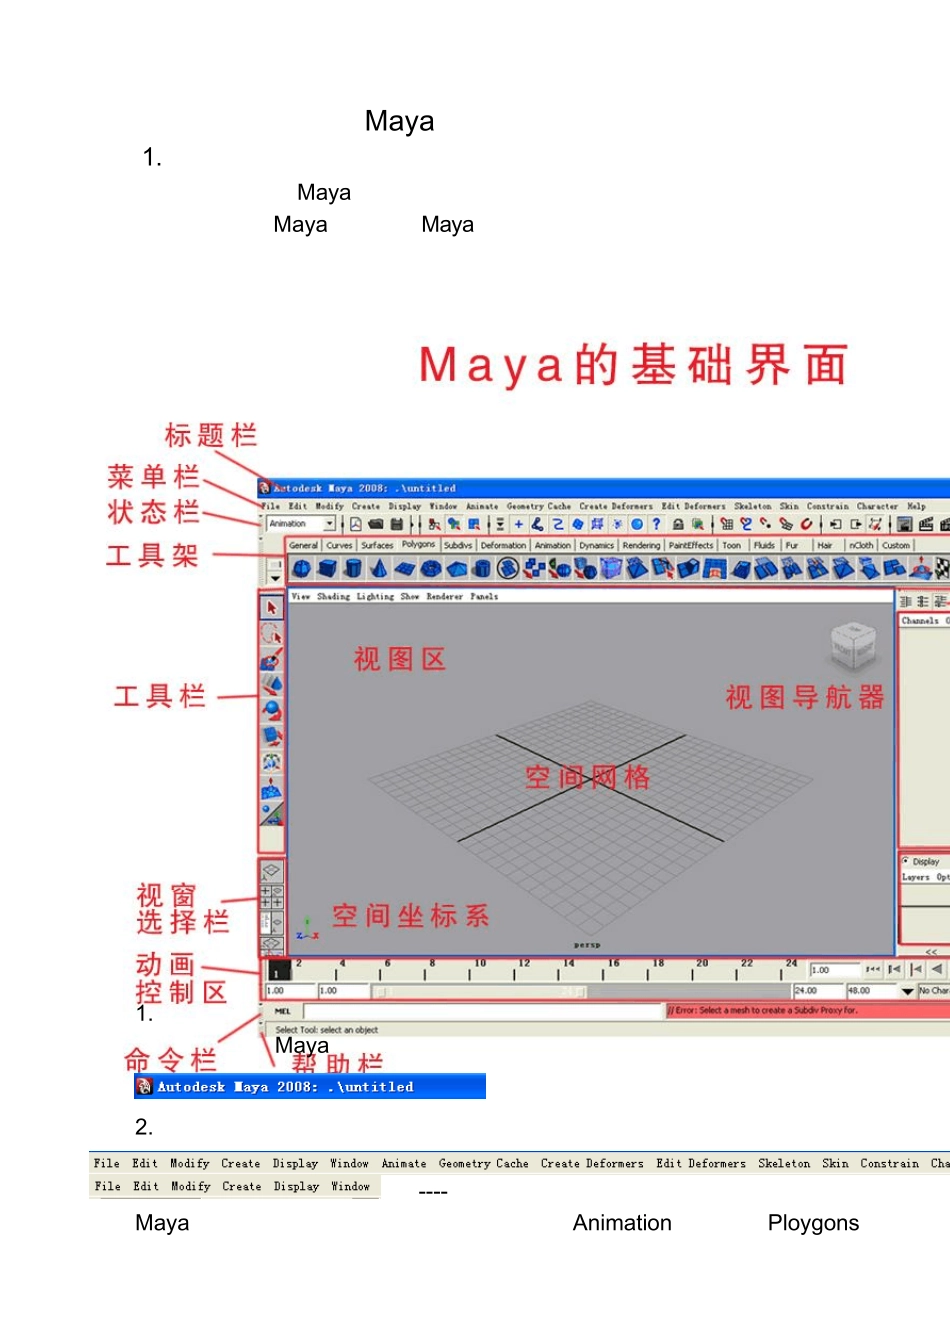Open the shelf options arrow menu
950x1344 pixels.
(x=275, y=578)
